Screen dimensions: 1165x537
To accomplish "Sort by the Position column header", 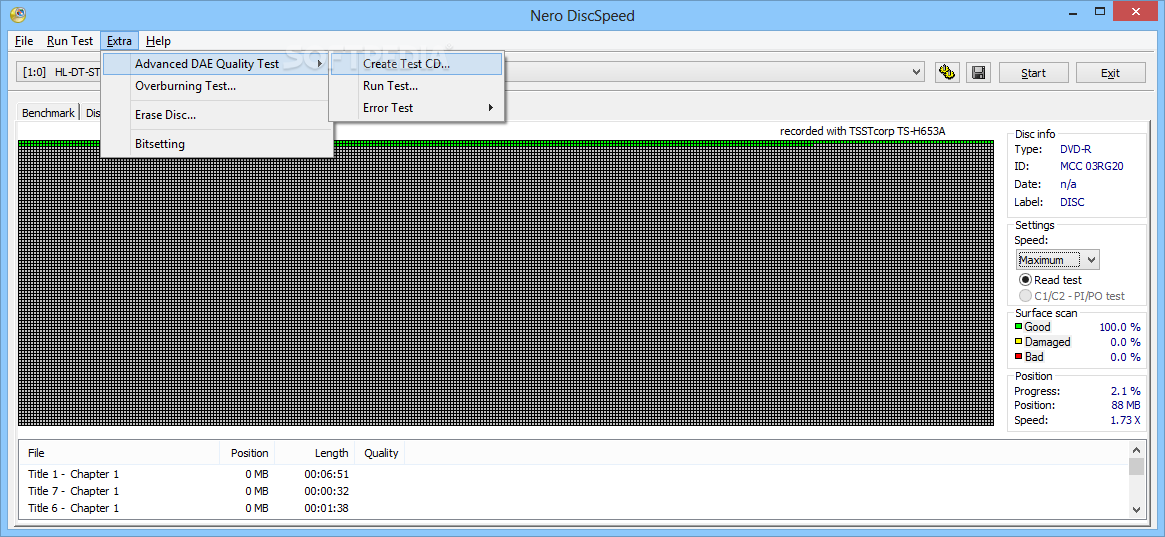I will pyautogui.click(x=247, y=453).
